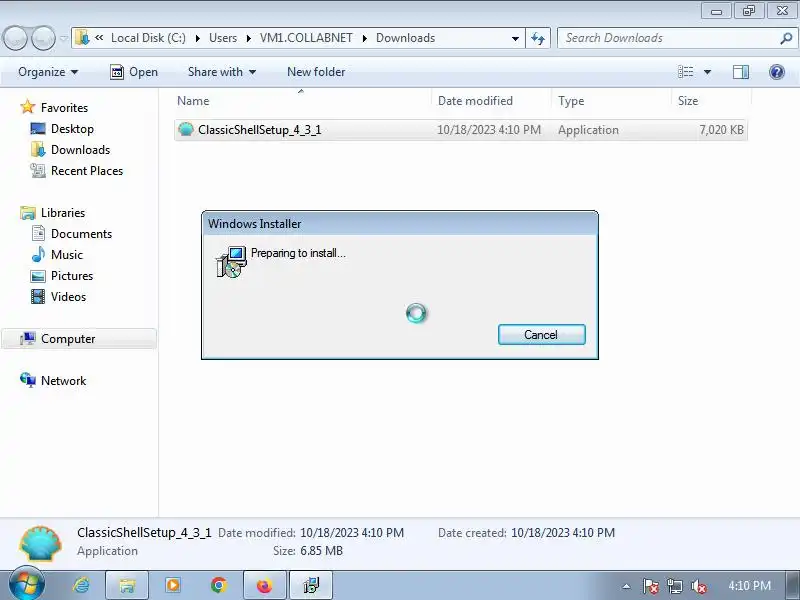The height and width of the screenshot is (600, 800).
Task: Click the Show desktop button
Action: pyautogui.click(x=793, y=585)
